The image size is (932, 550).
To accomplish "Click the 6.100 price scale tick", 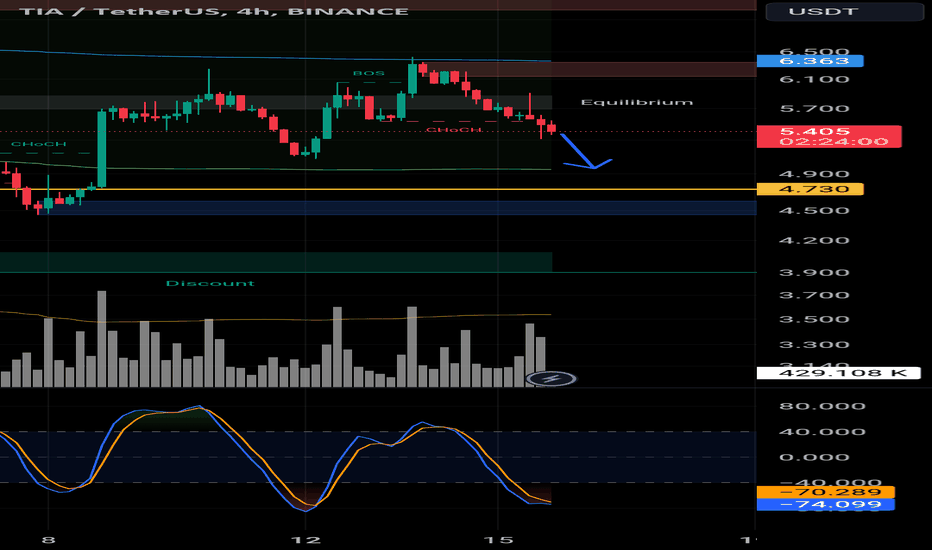I will click(x=814, y=79).
